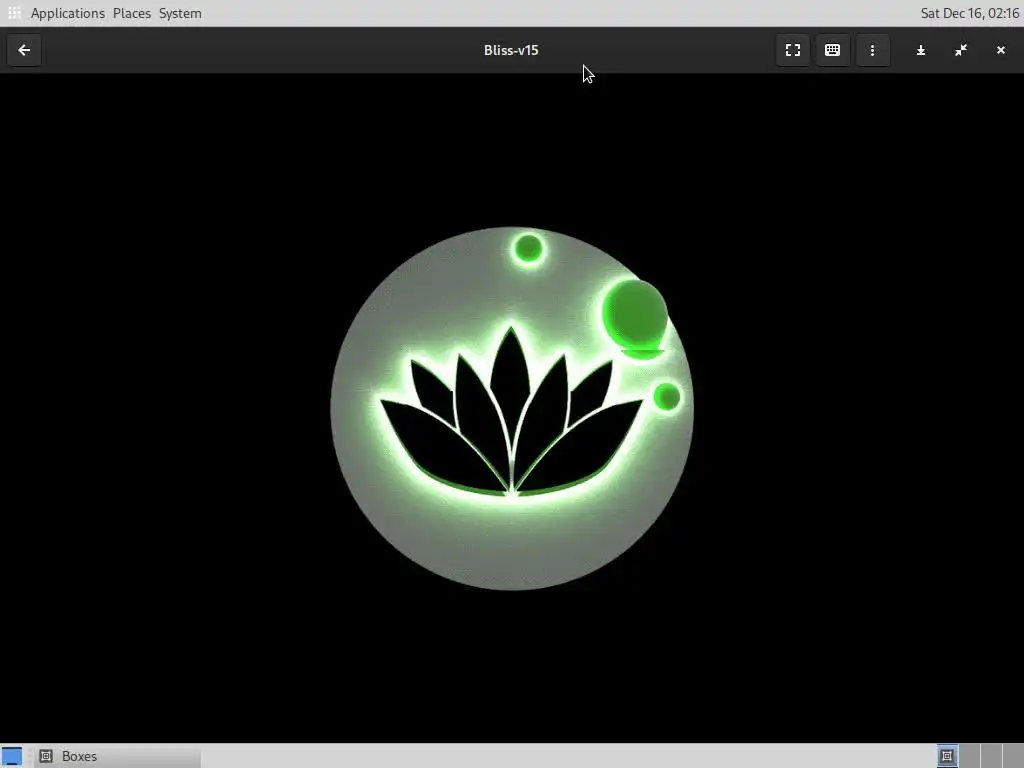Open the three-dot machine menu

(x=872, y=50)
